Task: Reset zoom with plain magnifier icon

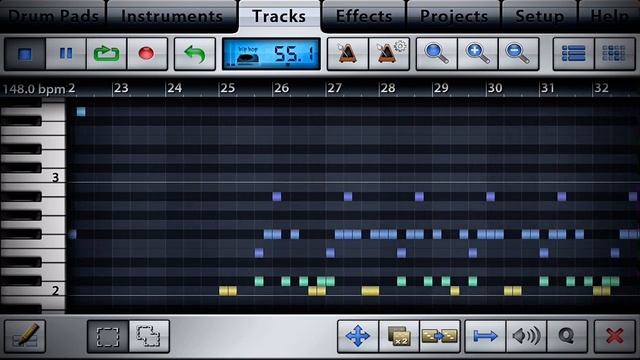Action: (x=437, y=54)
